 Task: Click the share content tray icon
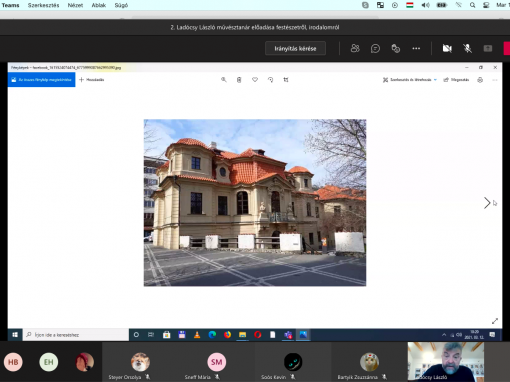click(488, 49)
